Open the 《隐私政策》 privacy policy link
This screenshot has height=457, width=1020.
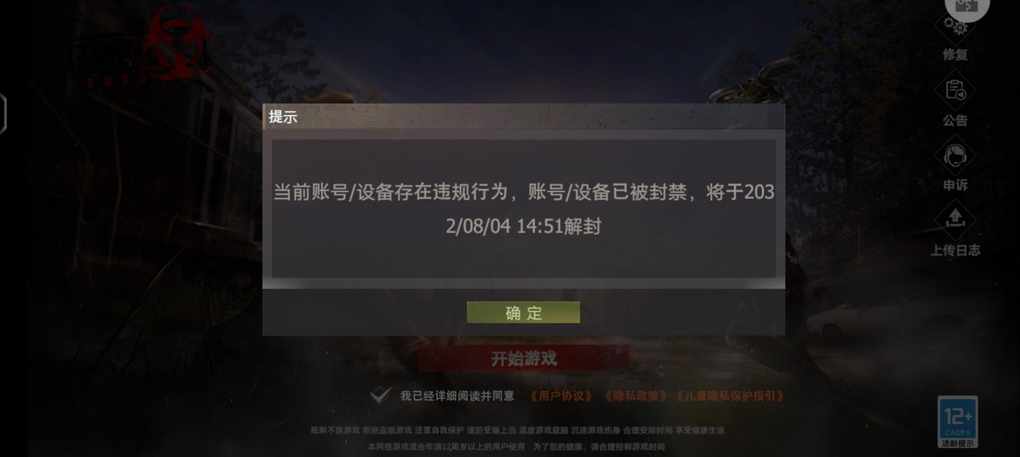click(636, 396)
